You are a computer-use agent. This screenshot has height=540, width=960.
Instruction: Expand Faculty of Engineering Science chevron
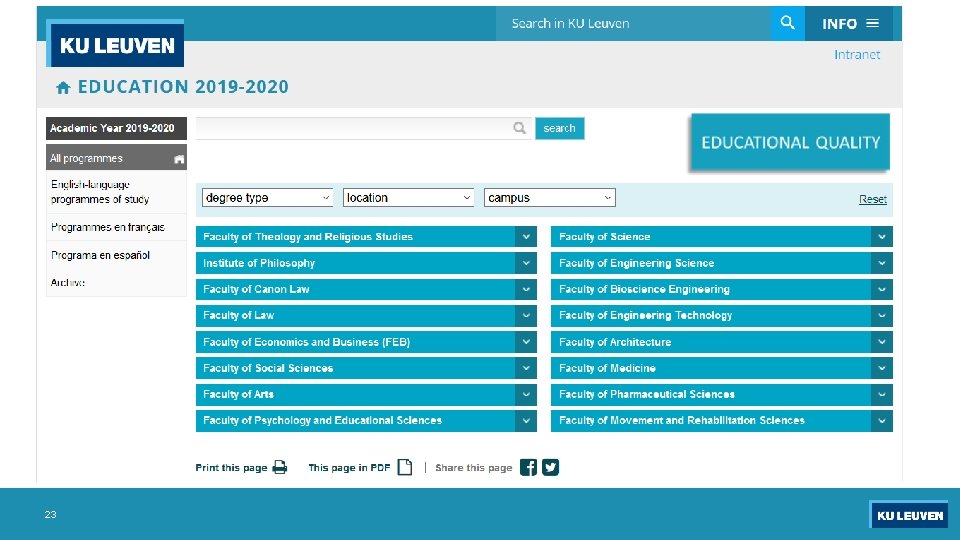point(882,263)
